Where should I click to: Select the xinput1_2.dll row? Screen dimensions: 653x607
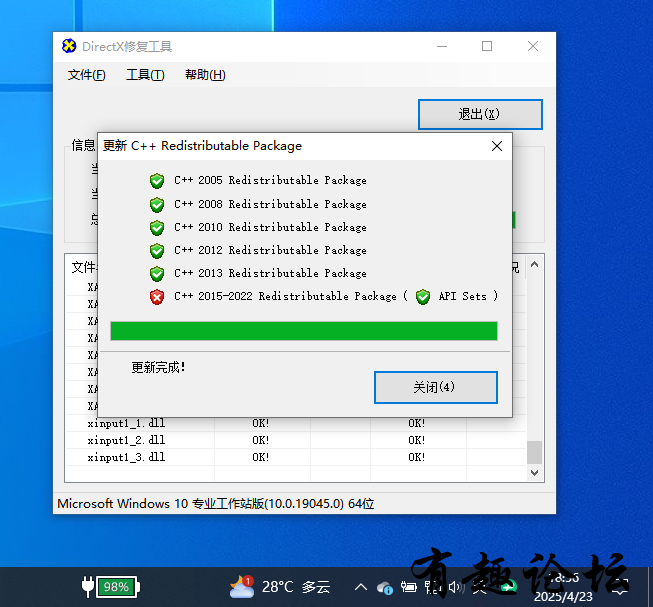click(x=296, y=440)
